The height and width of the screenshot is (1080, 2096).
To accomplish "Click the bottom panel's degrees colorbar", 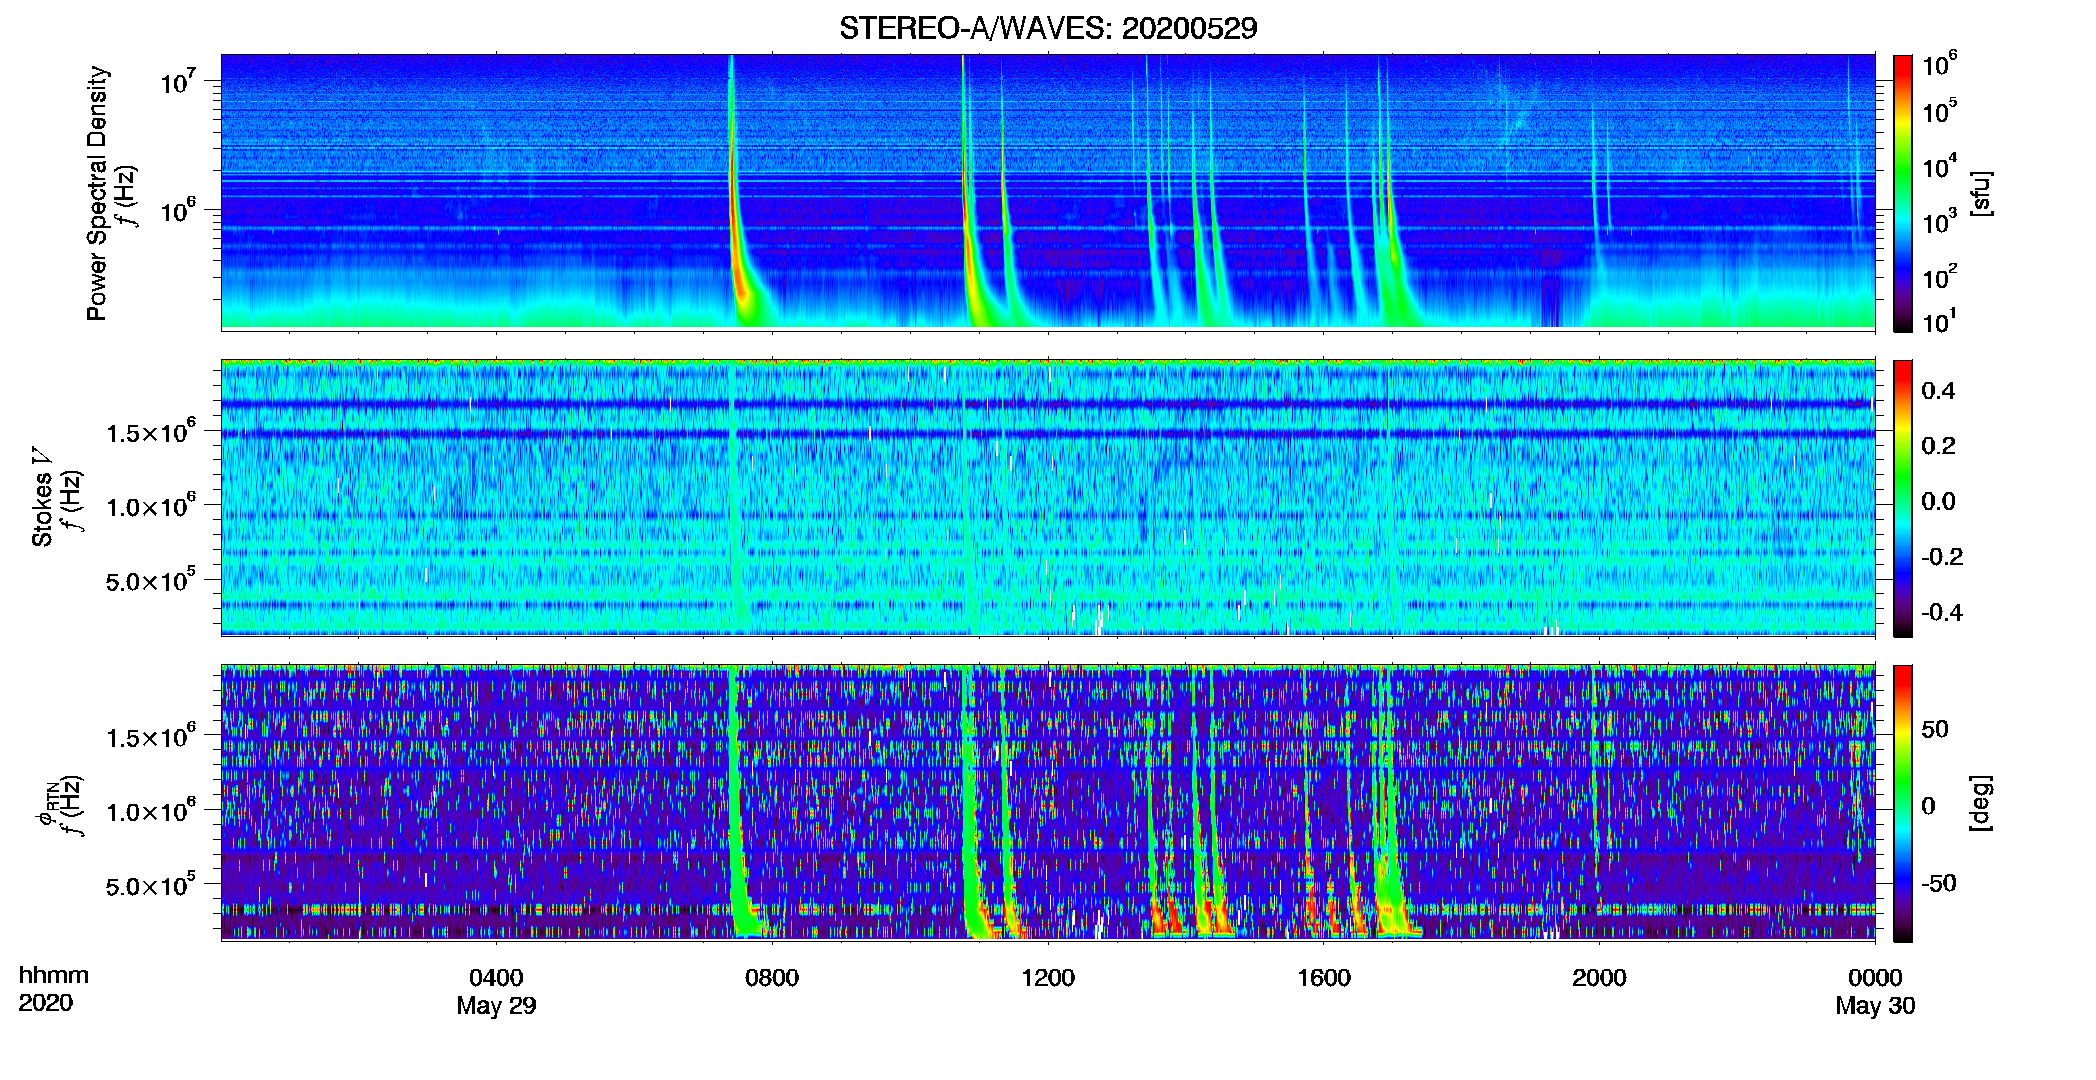I will click(x=1902, y=803).
